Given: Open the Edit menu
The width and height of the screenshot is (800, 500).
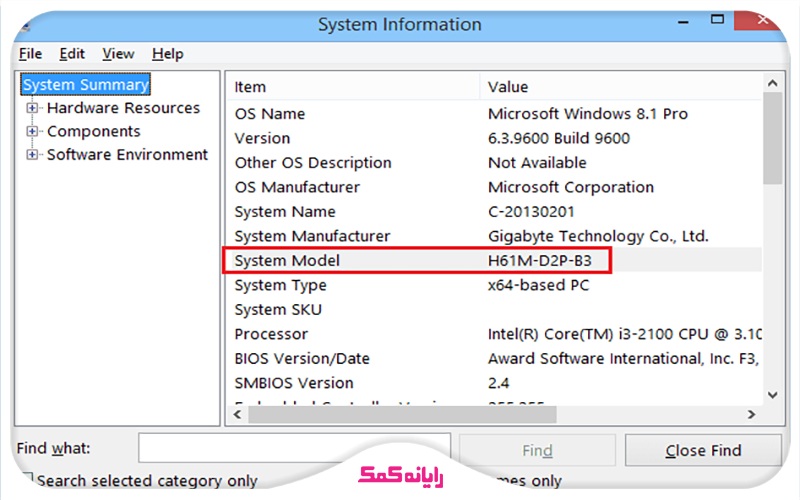Looking at the screenshot, I should pyautogui.click(x=72, y=54).
